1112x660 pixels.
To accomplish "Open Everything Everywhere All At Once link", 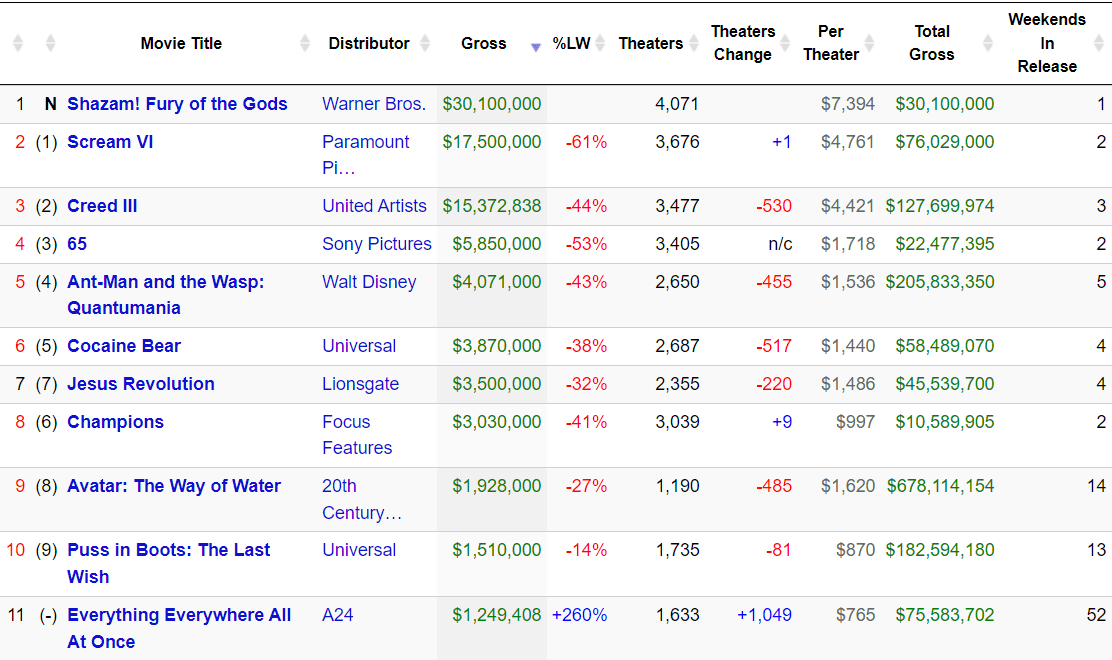I will pos(179,628).
